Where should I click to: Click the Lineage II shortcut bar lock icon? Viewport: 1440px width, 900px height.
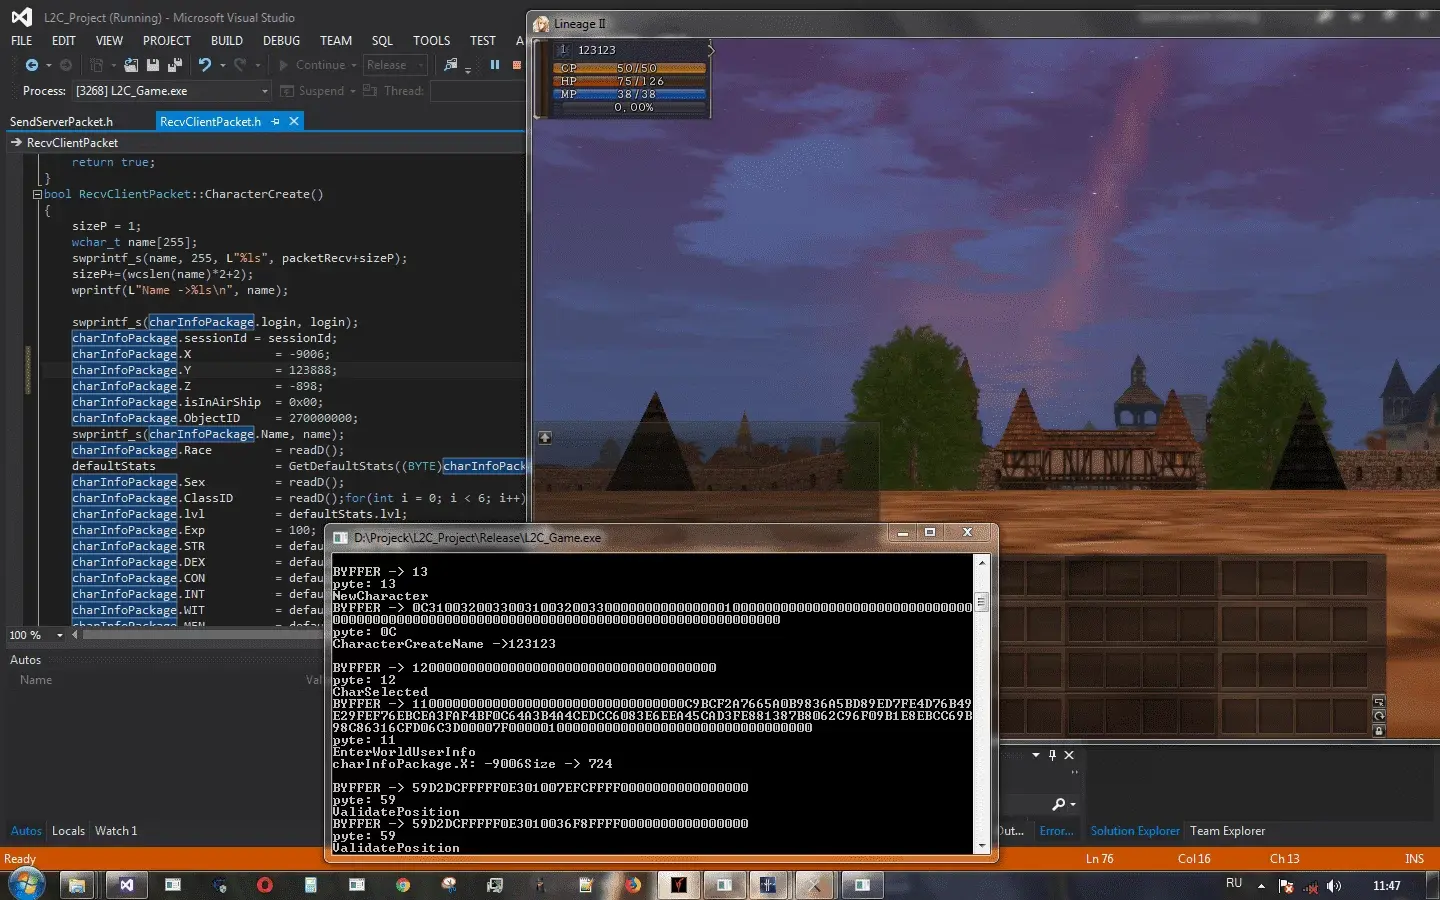1379,731
